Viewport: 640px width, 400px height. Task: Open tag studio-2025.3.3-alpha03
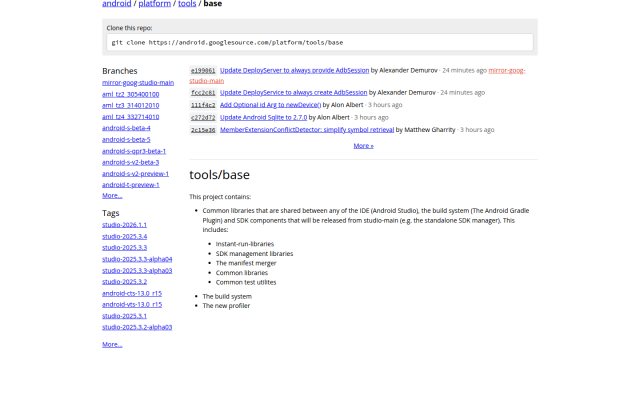(x=137, y=271)
